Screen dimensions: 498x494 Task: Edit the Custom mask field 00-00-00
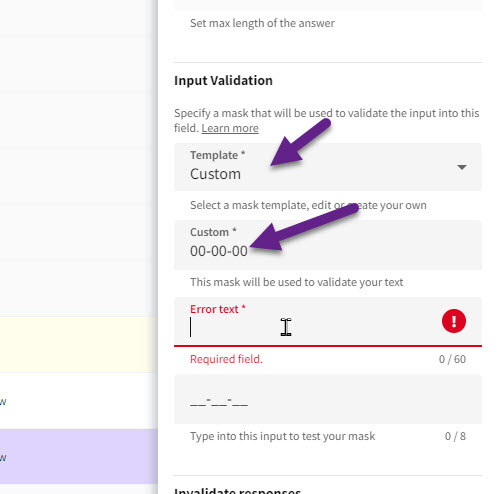(x=328, y=245)
